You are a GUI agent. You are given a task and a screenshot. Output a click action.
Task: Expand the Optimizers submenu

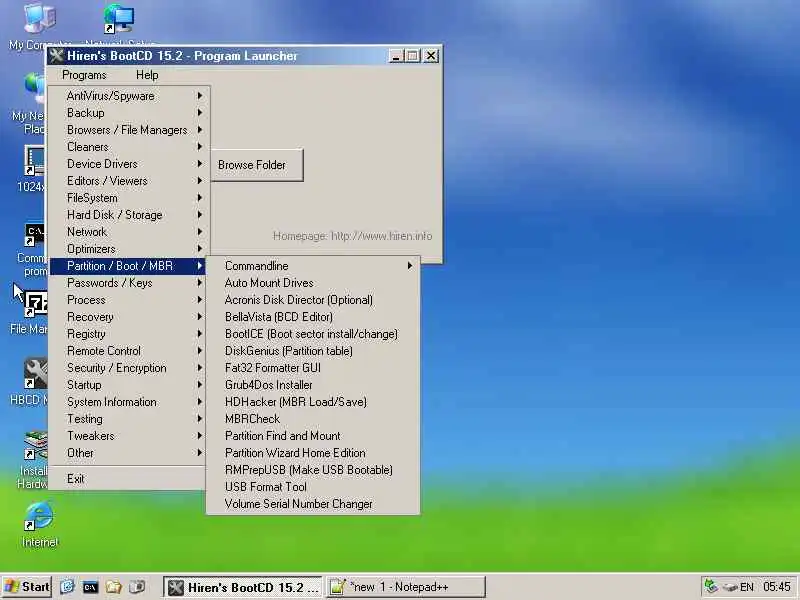click(128, 248)
